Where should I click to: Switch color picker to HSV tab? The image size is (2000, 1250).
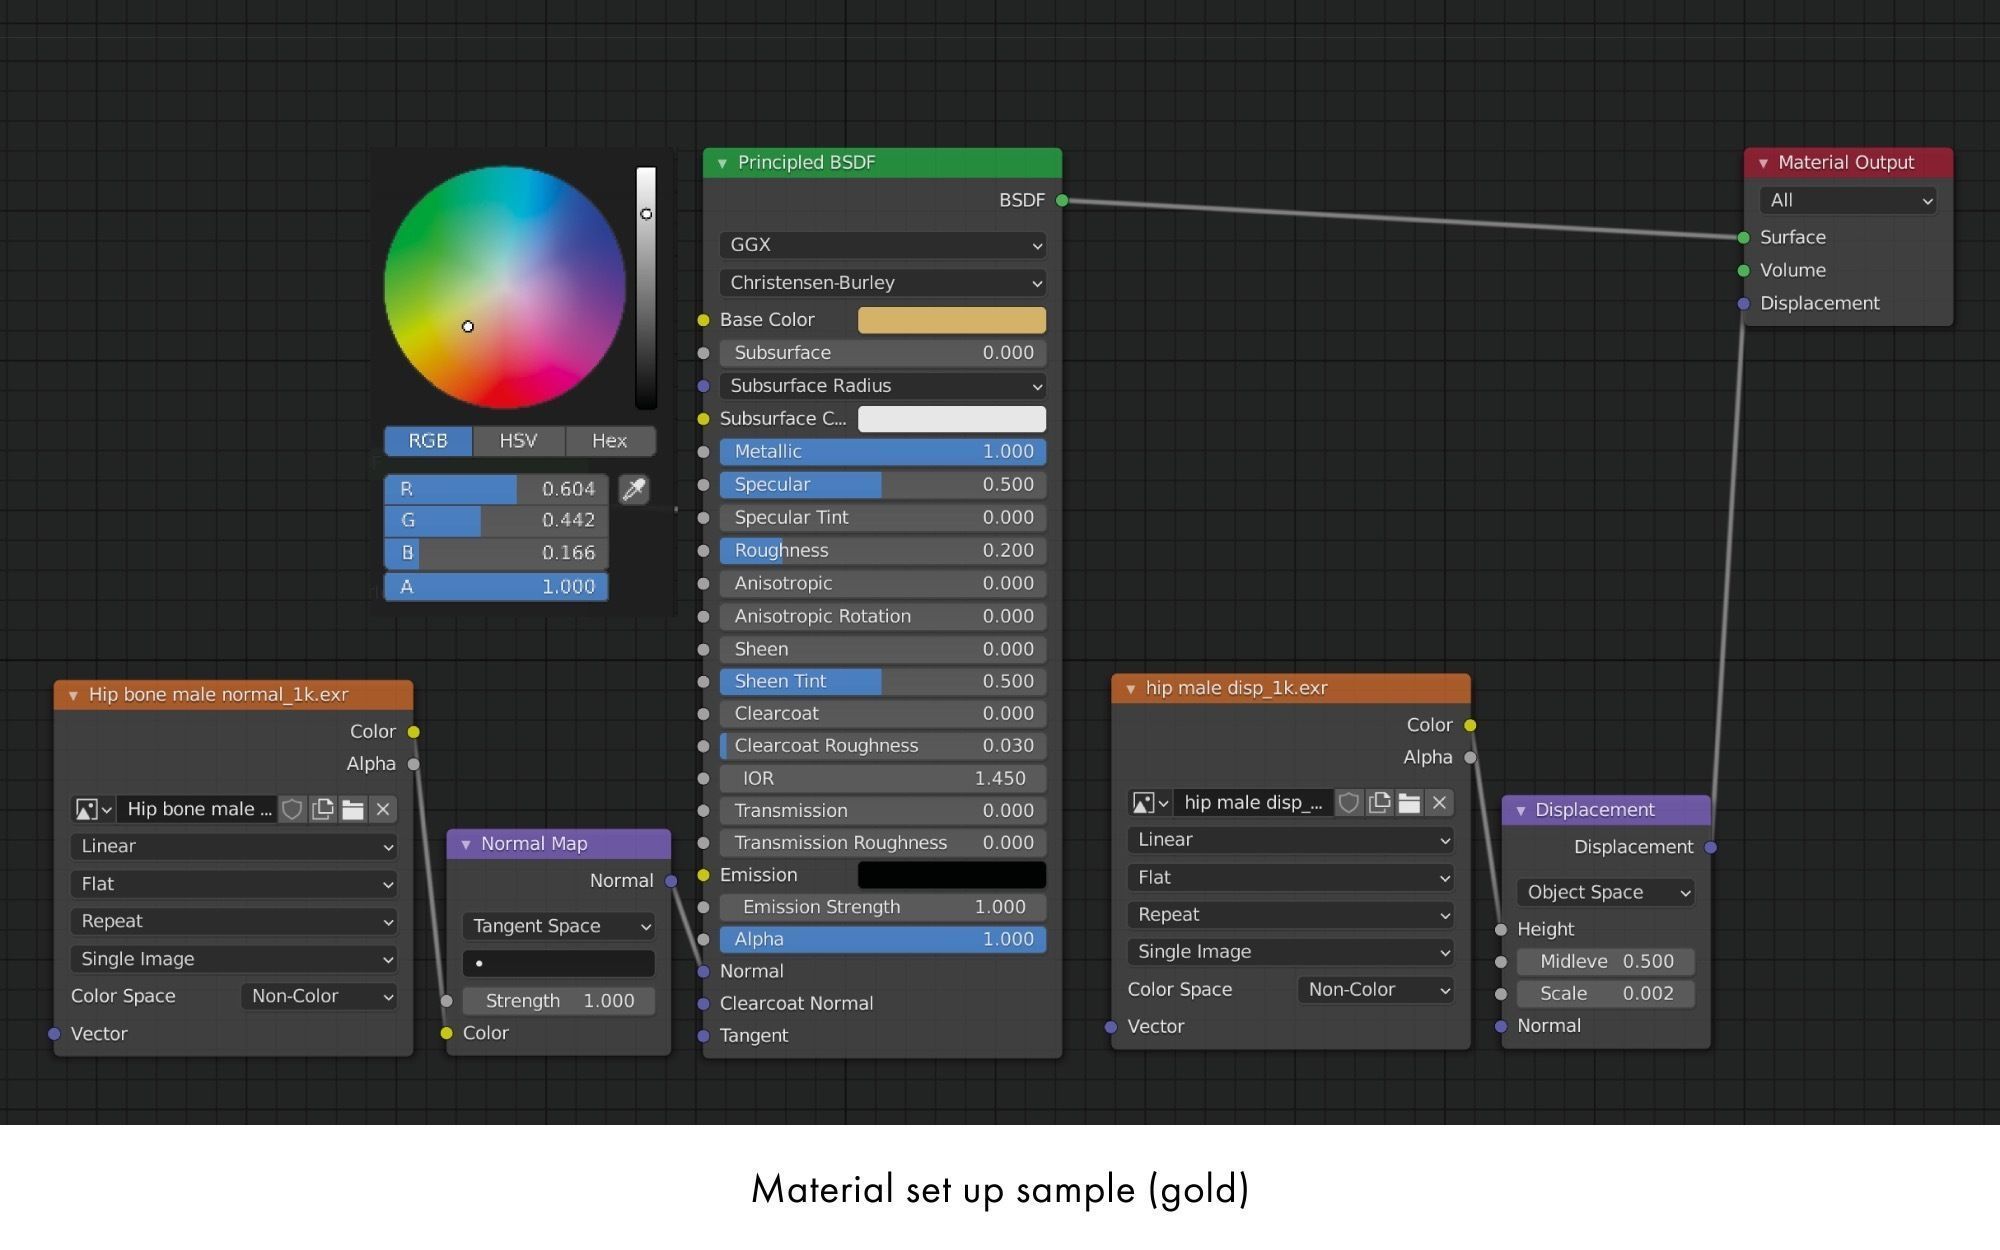pos(518,441)
